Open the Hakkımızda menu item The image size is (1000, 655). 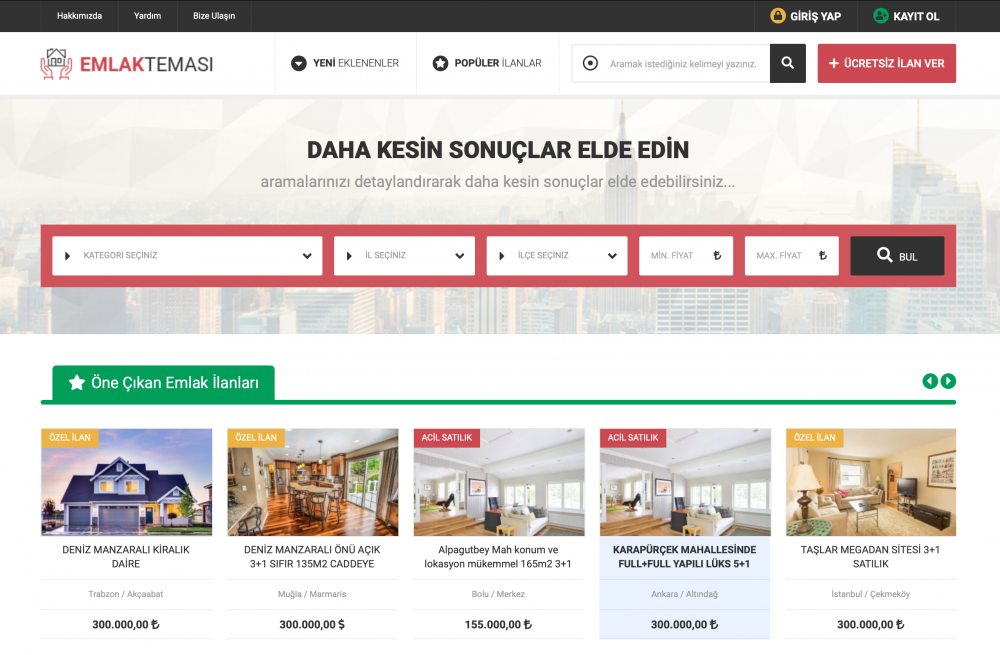click(x=79, y=16)
